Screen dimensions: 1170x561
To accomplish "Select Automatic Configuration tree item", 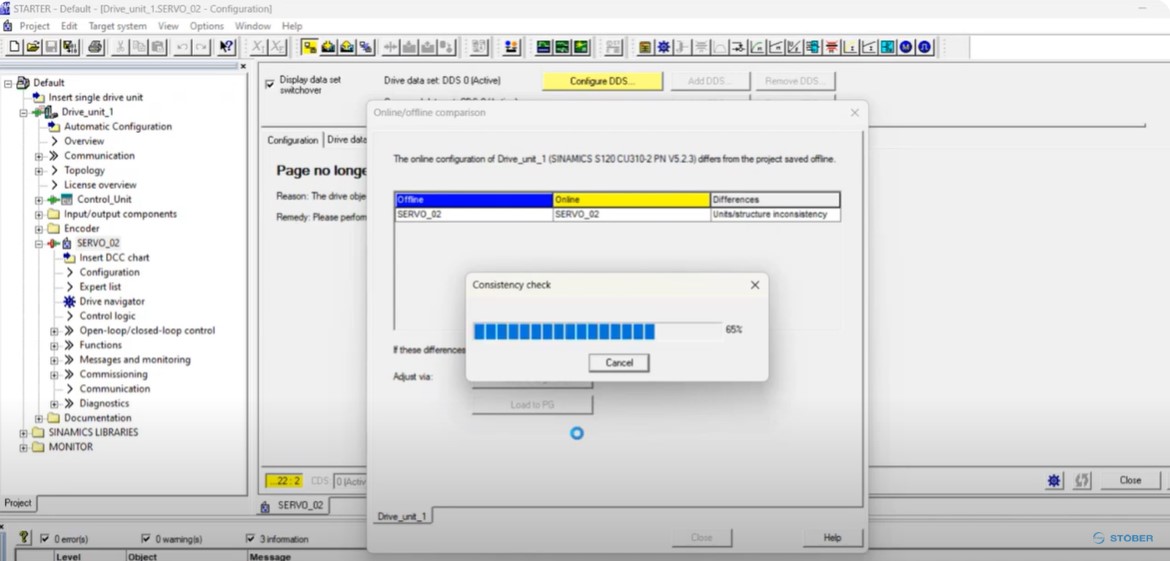I will (x=117, y=127).
